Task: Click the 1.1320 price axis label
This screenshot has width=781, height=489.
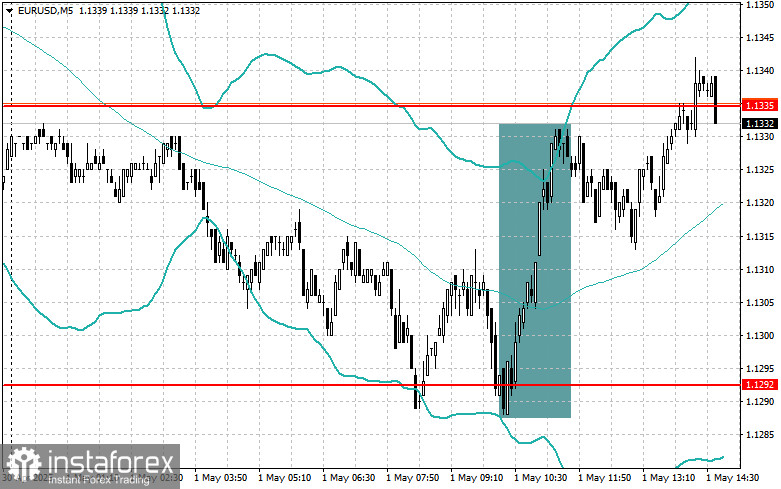Action: [760, 203]
